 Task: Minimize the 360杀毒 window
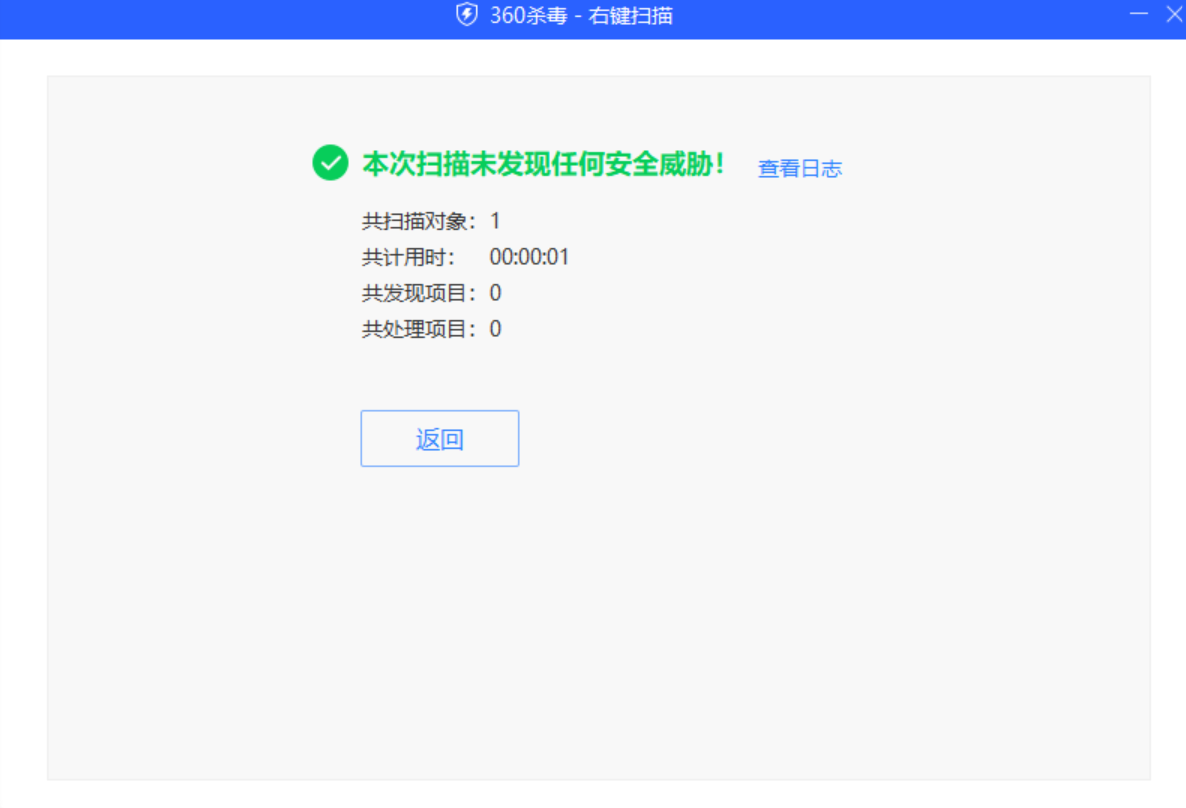pos(1138,14)
